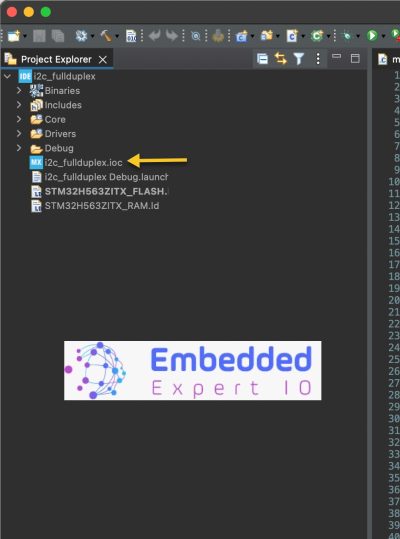The width and height of the screenshot is (400, 539).
Task: Open dropdown arrow beside Run button
Action: [383, 36]
